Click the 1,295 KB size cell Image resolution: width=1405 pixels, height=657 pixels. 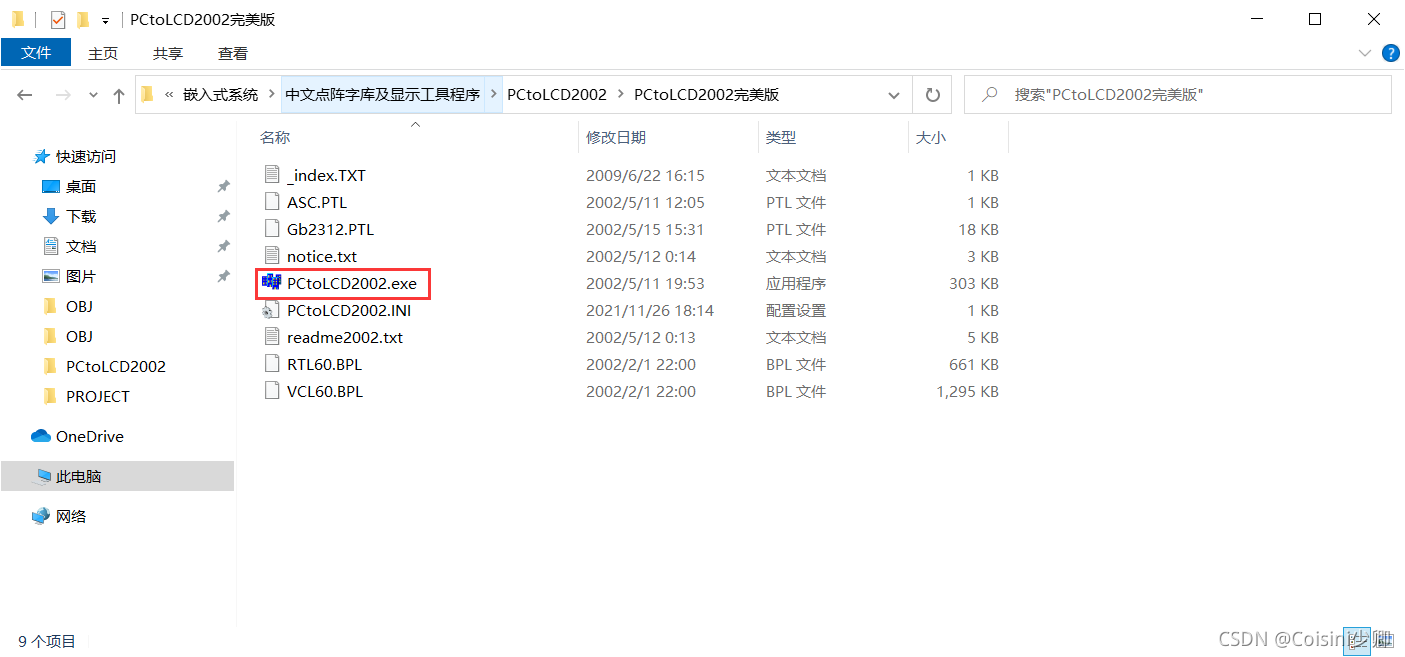967,391
